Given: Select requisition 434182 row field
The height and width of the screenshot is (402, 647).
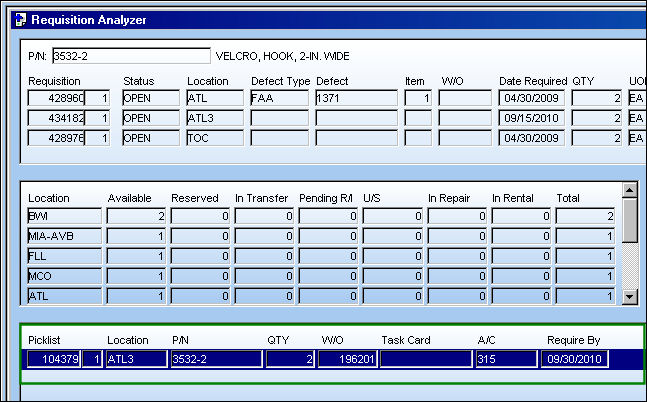Looking at the screenshot, I should [x=56, y=118].
